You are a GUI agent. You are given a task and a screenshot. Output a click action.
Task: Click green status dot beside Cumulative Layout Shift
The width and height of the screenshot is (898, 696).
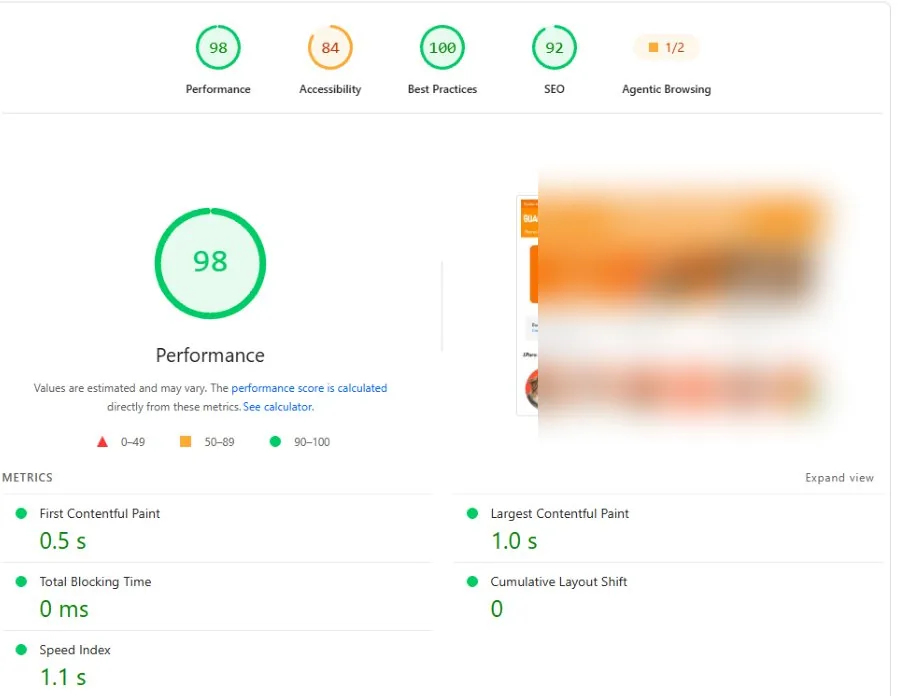point(472,581)
